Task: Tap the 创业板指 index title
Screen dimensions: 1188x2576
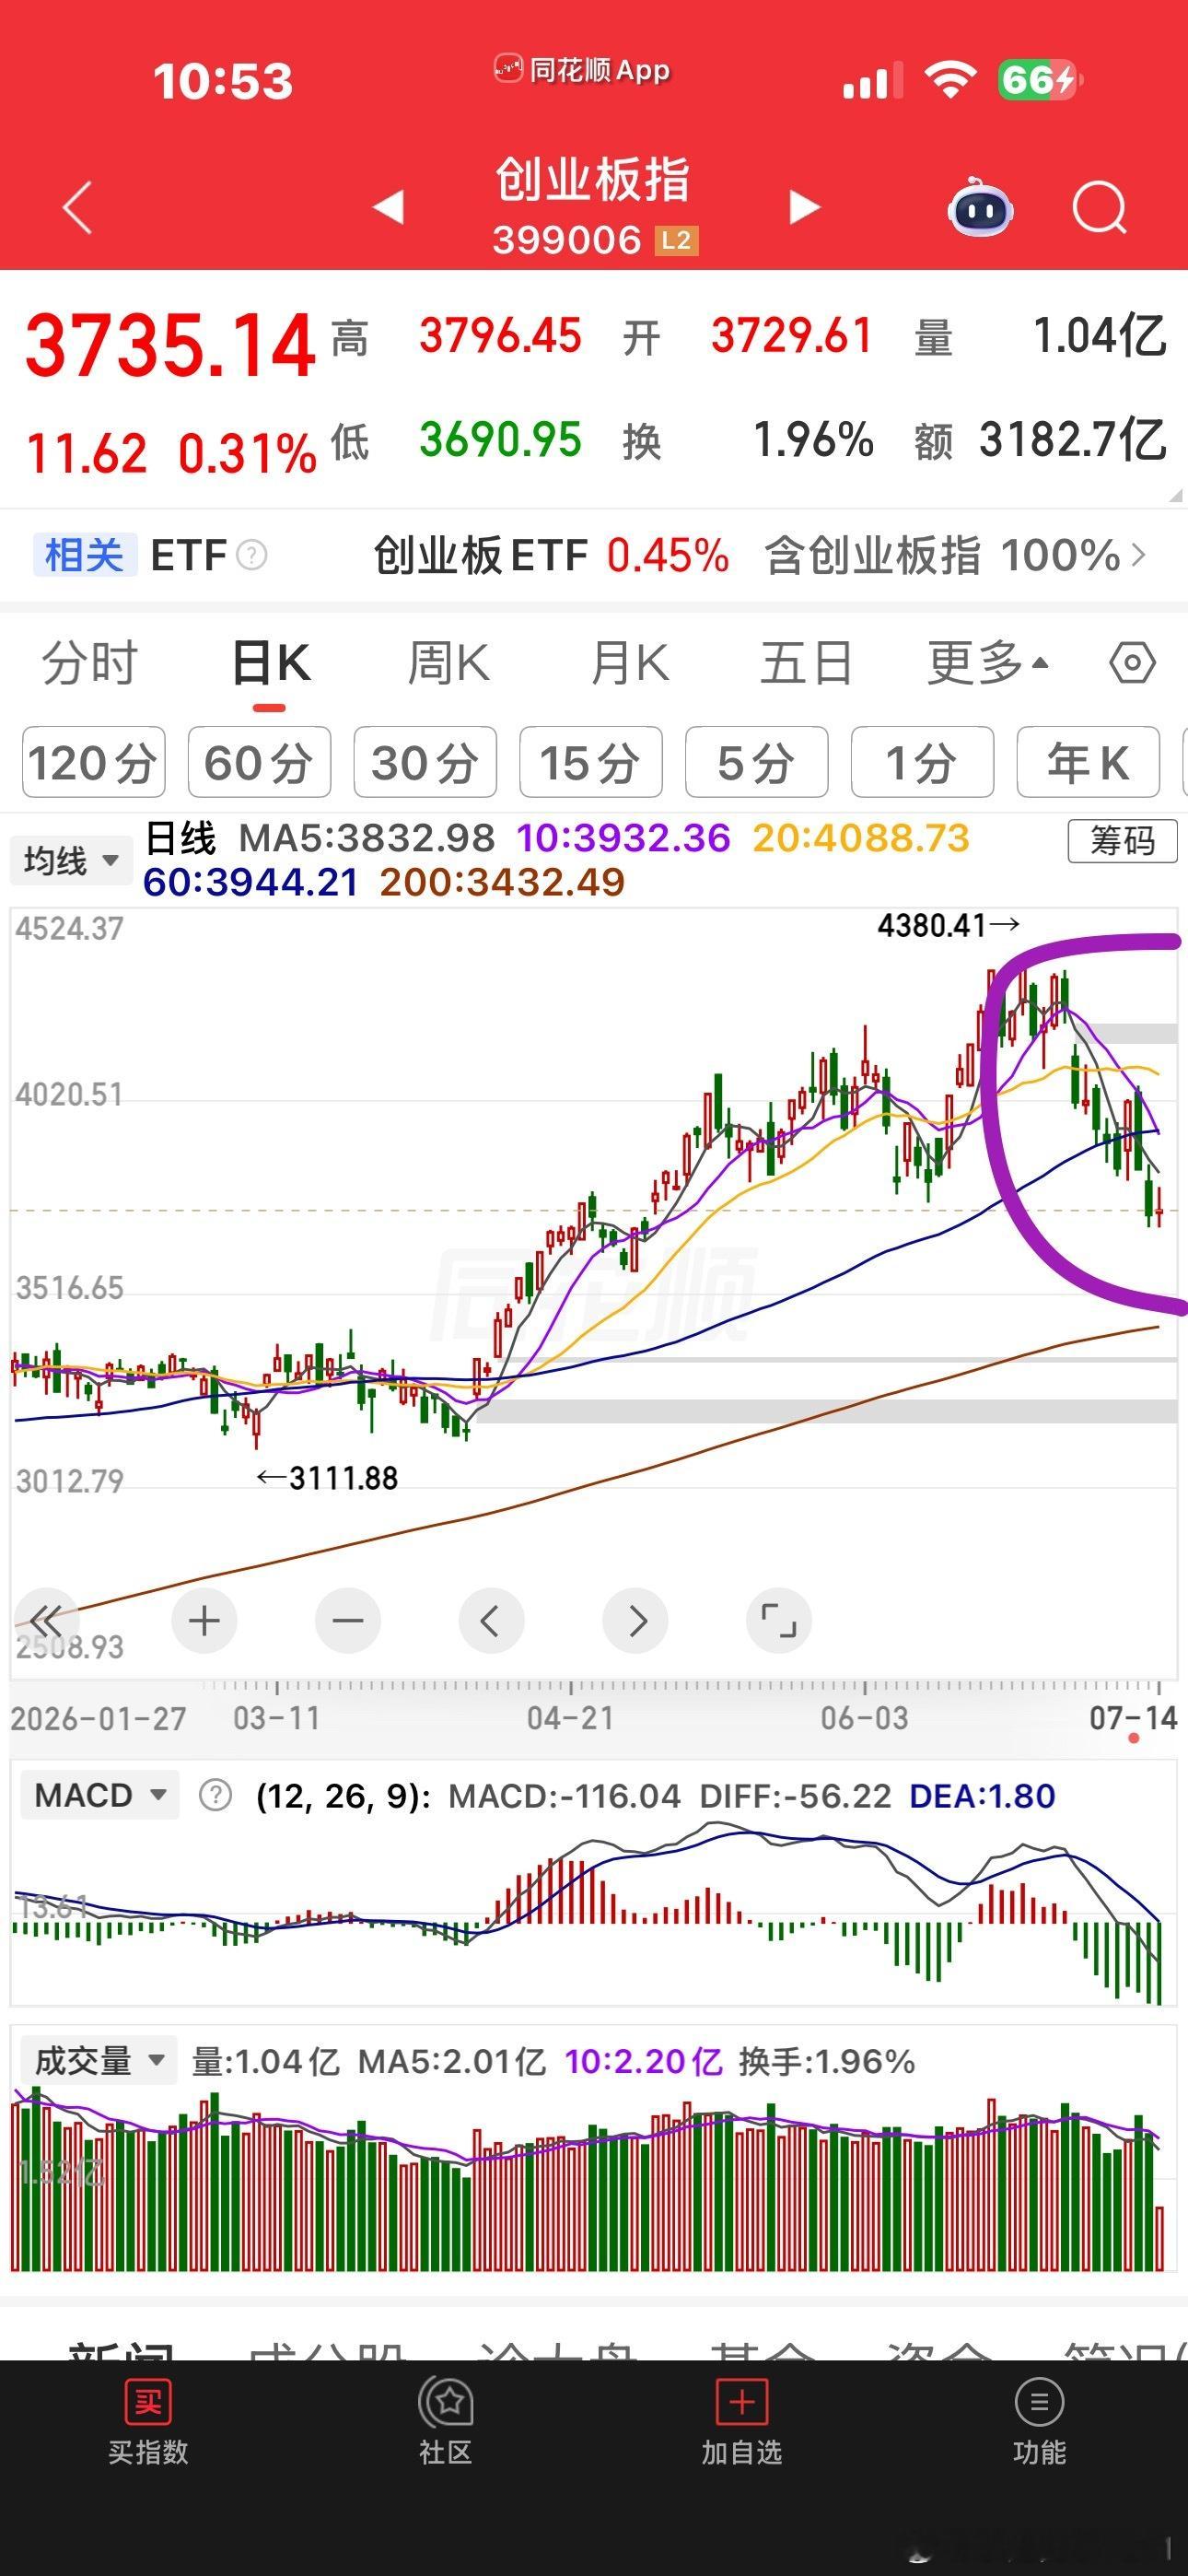Action: 593,181
